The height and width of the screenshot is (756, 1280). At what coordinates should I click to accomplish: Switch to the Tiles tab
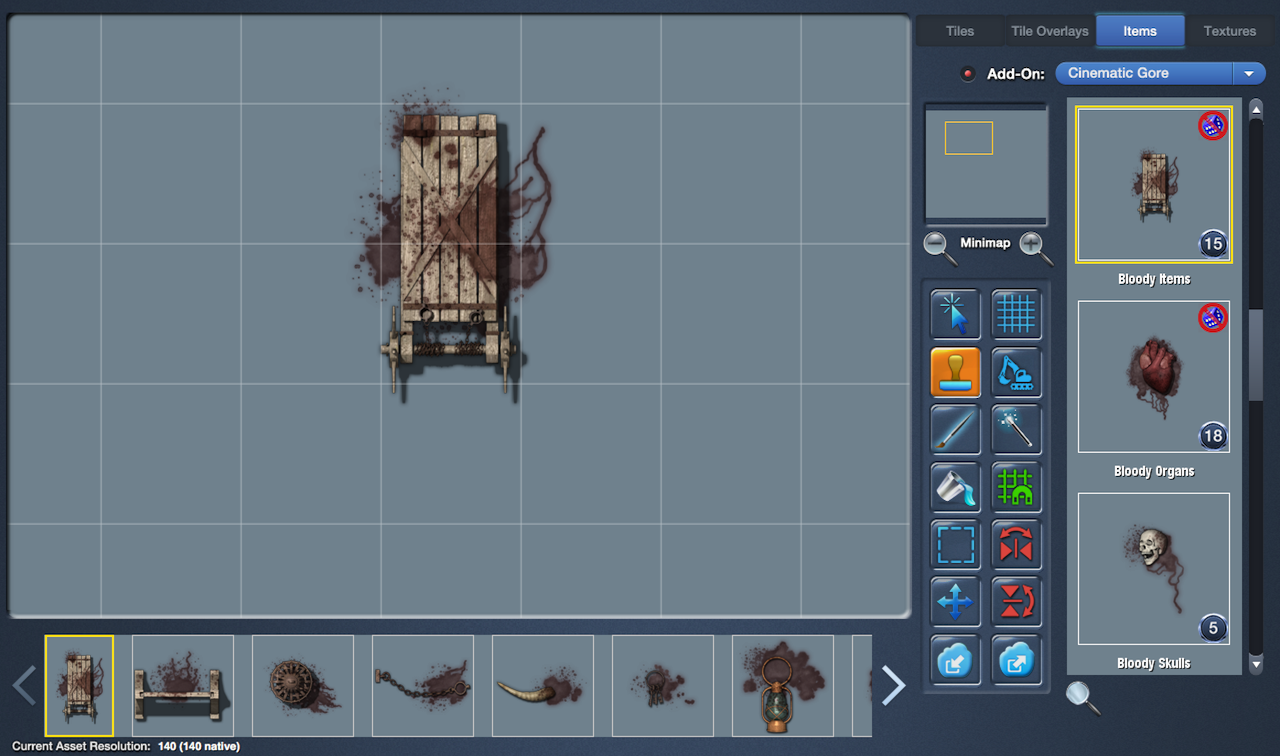pyautogui.click(x=960, y=31)
